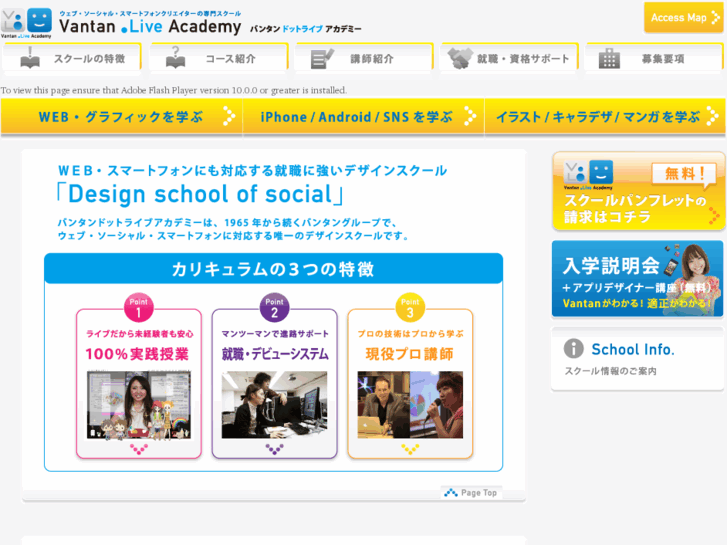Open 募集要項 menu tab

pyautogui.click(x=654, y=58)
